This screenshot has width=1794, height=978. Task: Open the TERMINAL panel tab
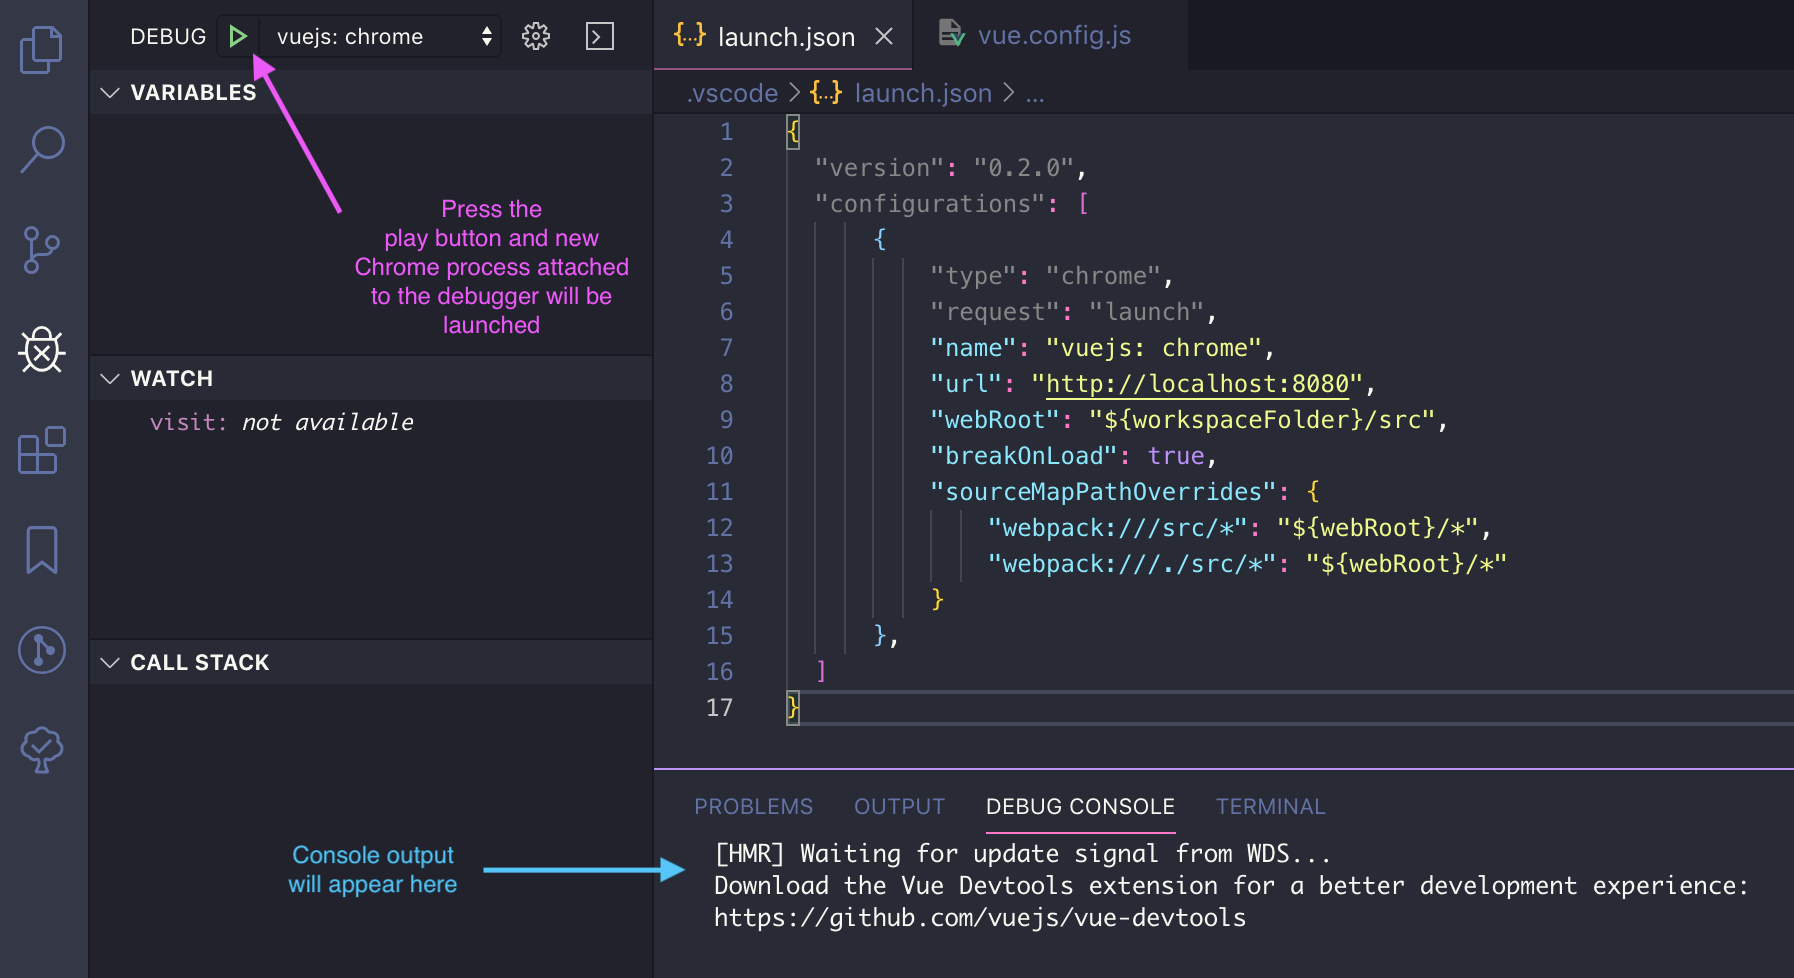[x=1270, y=807]
